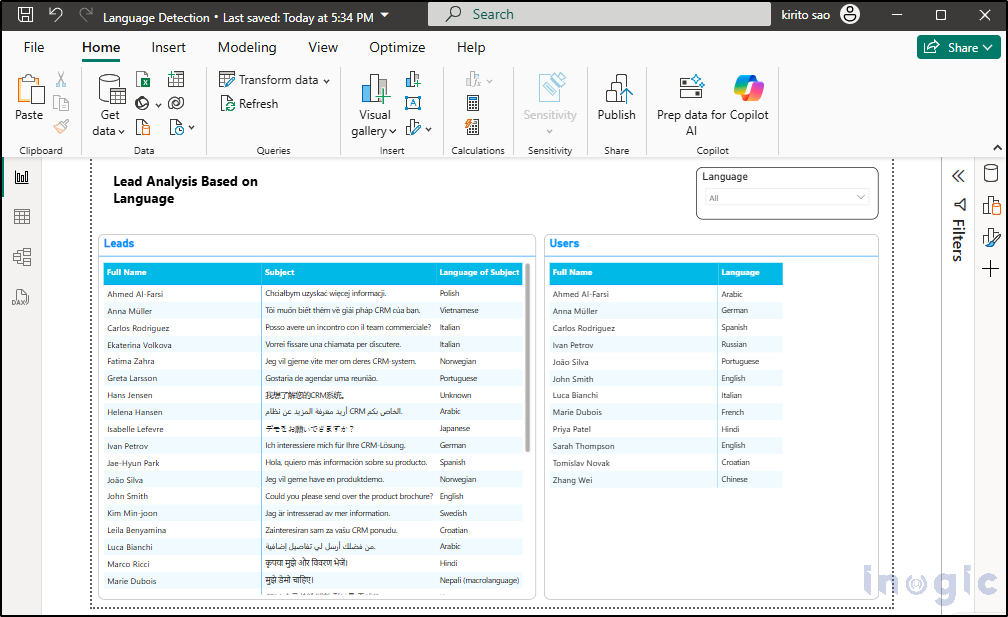Click the bottom icon in Calculations group
1008x617 pixels.
[472, 127]
